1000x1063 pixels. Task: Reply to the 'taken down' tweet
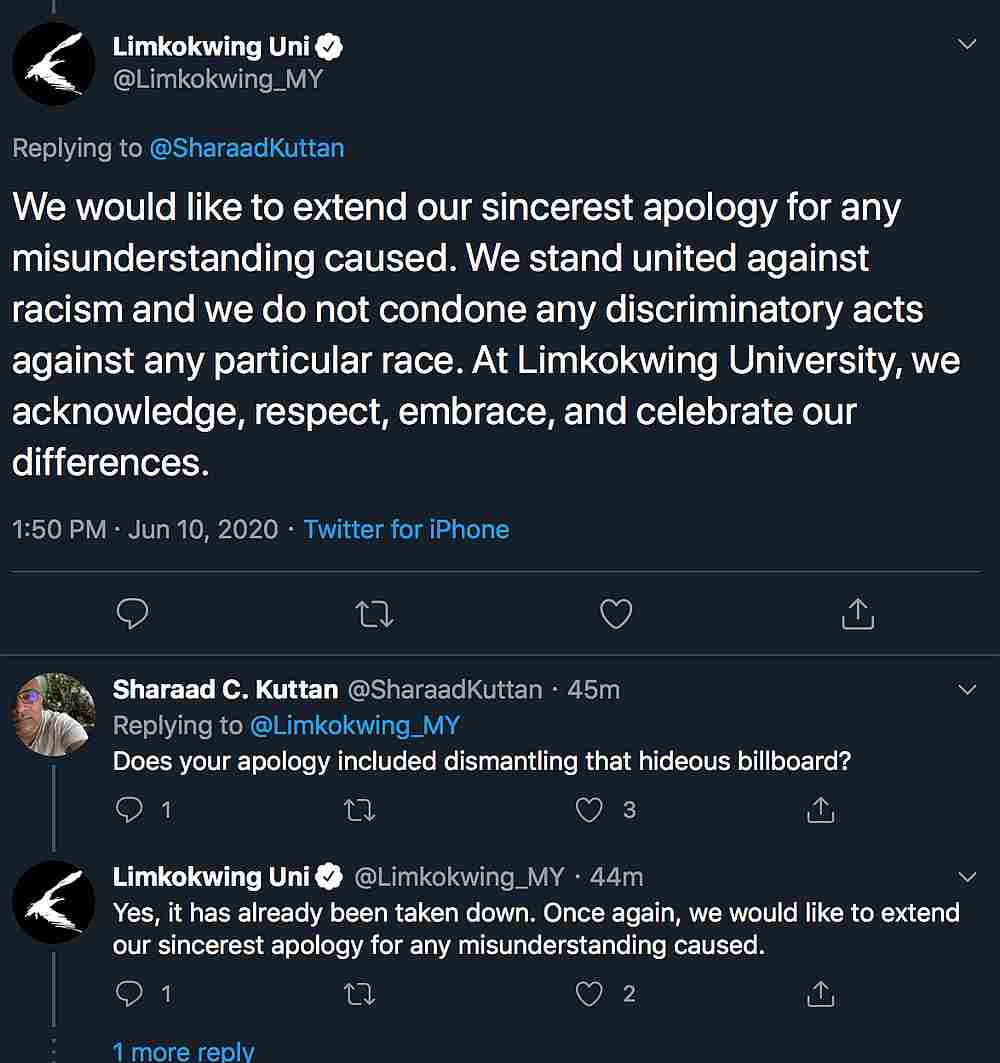(x=130, y=994)
